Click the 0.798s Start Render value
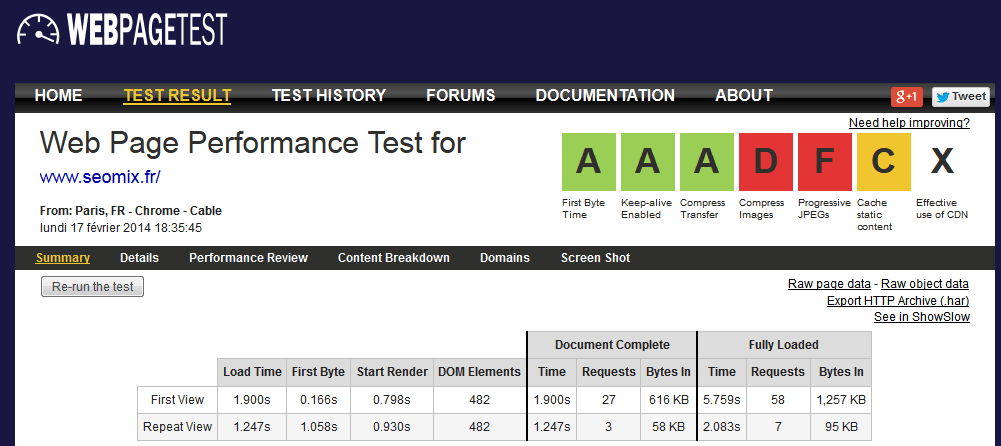The width and height of the screenshot is (1001, 446). coord(392,400)
